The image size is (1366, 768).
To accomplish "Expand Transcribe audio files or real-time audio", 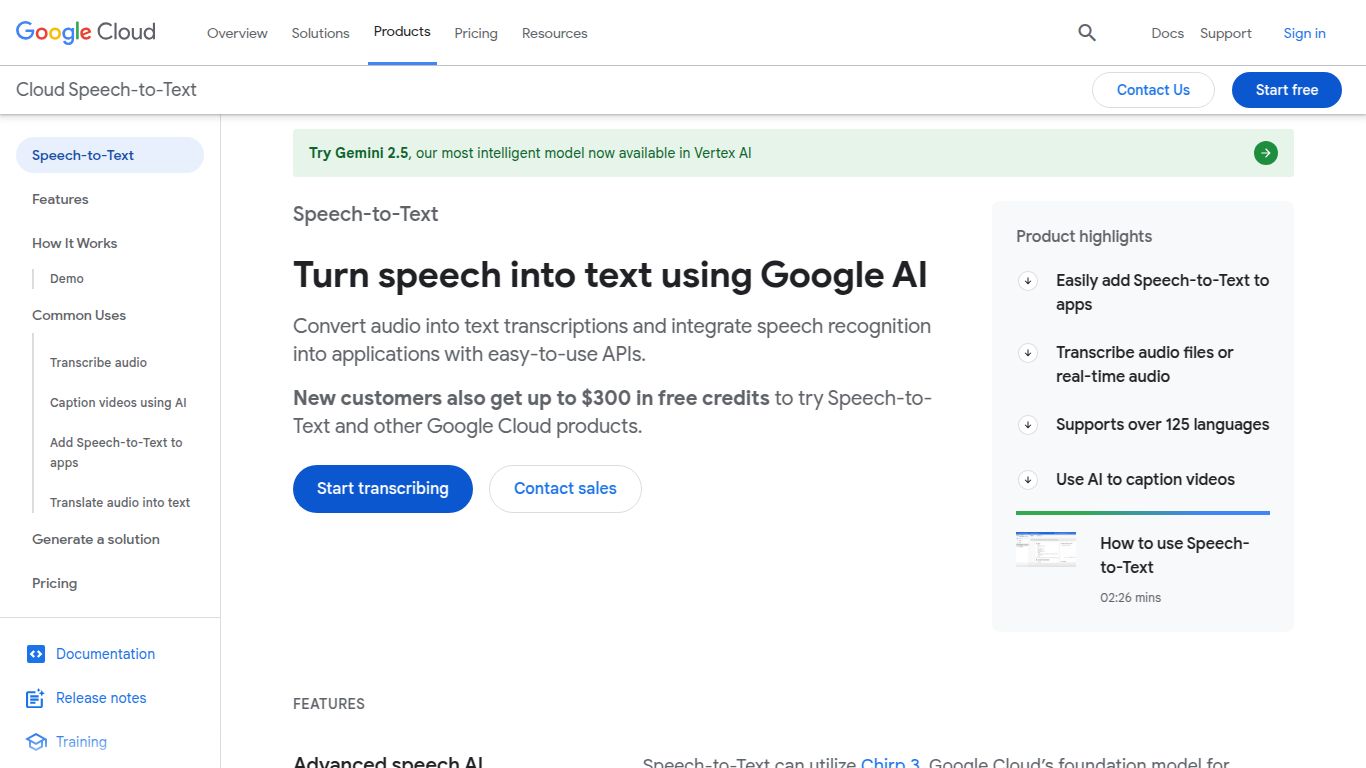I will click(x=1028, y=353).
